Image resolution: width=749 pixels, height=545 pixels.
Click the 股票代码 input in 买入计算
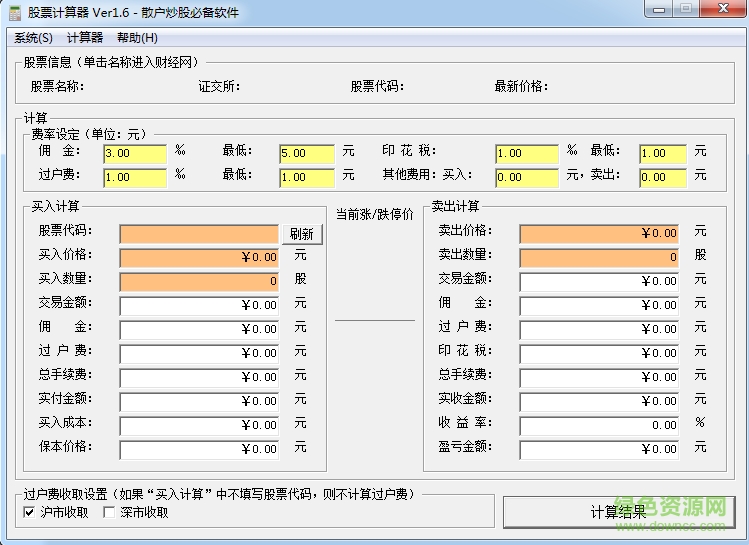coord(199,234)
